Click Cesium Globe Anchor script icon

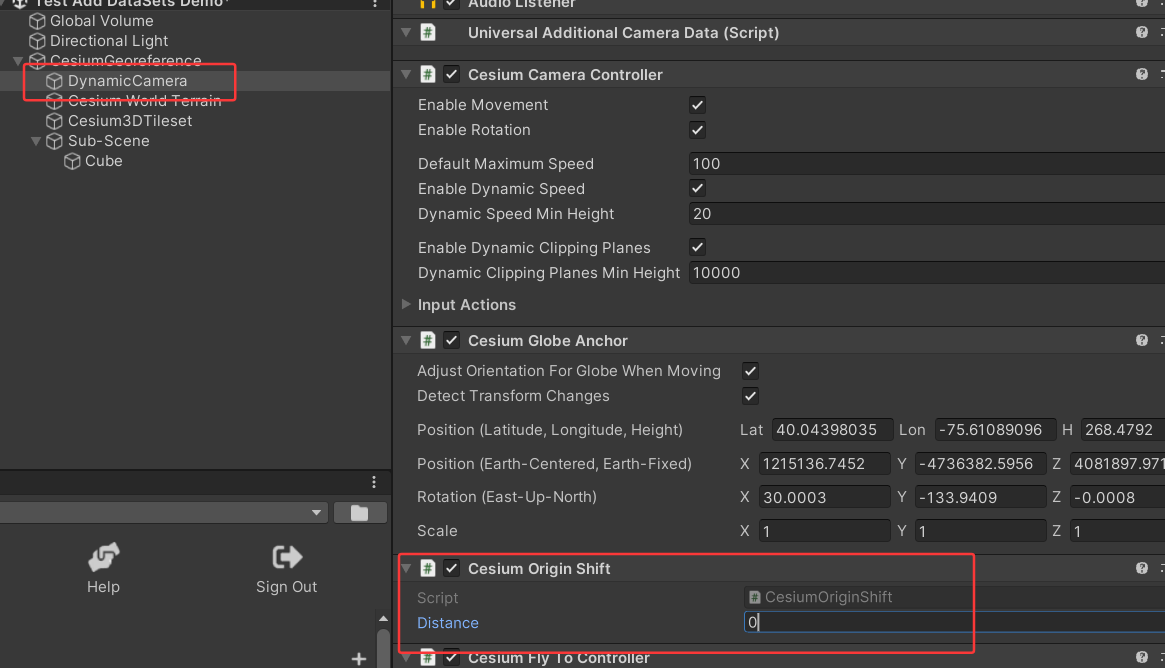(428, 340)
